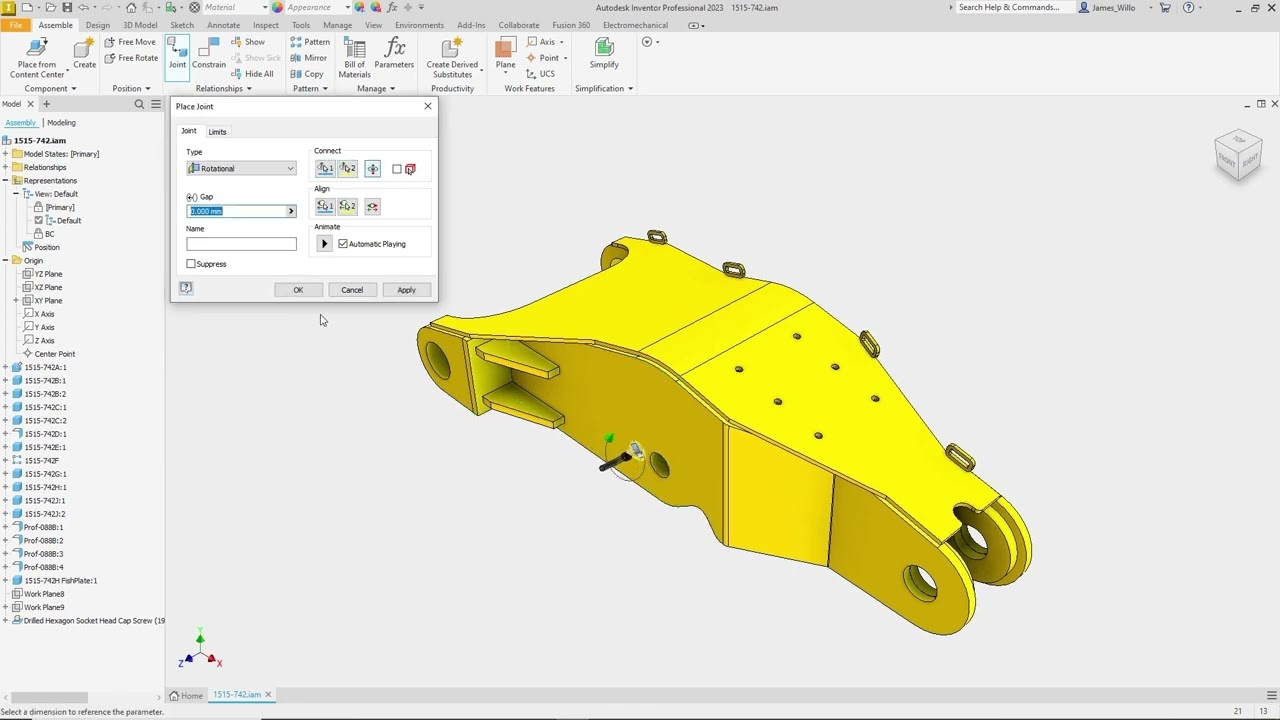Viewport: 1280px width, 720px height.
Task: Click Create Derived Substitutes
Action: [452, 58]
